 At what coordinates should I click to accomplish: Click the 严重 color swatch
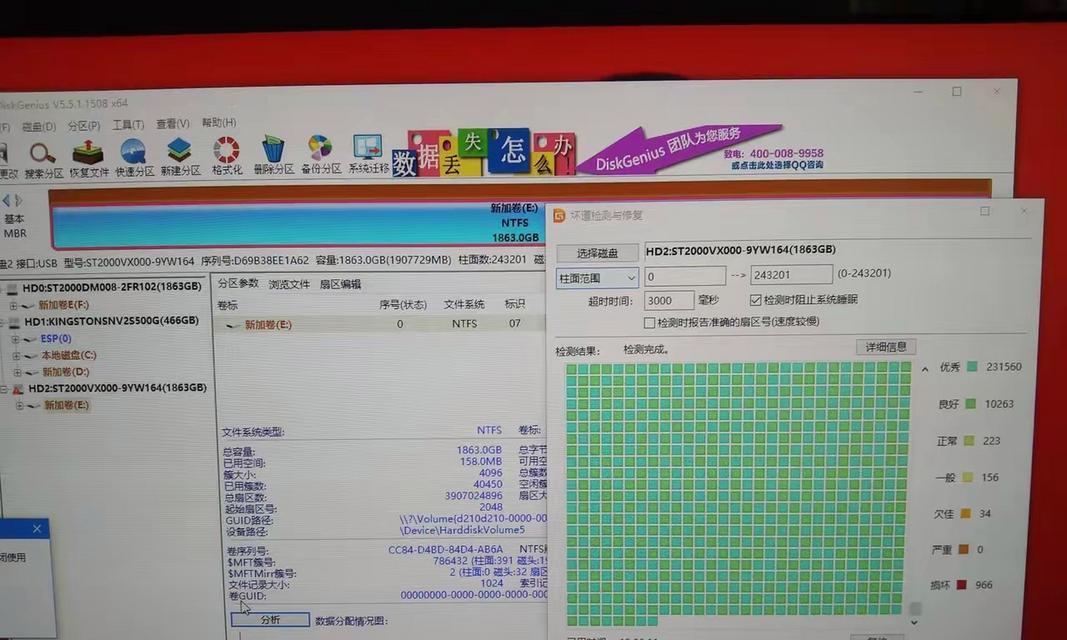point(964,549)
